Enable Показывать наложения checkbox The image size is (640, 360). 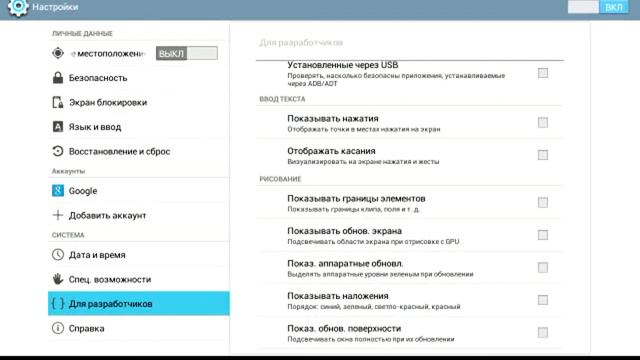[543, 300]
